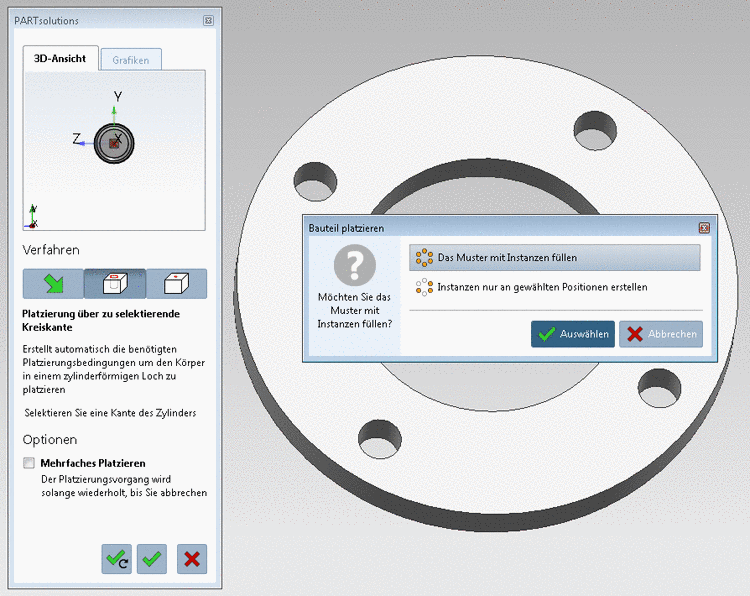This screenshot has width=750, height=596.
Task: Click 'Platzierung über zu selektierende Kreiskante' text
Action: click(x=101, y=320)
